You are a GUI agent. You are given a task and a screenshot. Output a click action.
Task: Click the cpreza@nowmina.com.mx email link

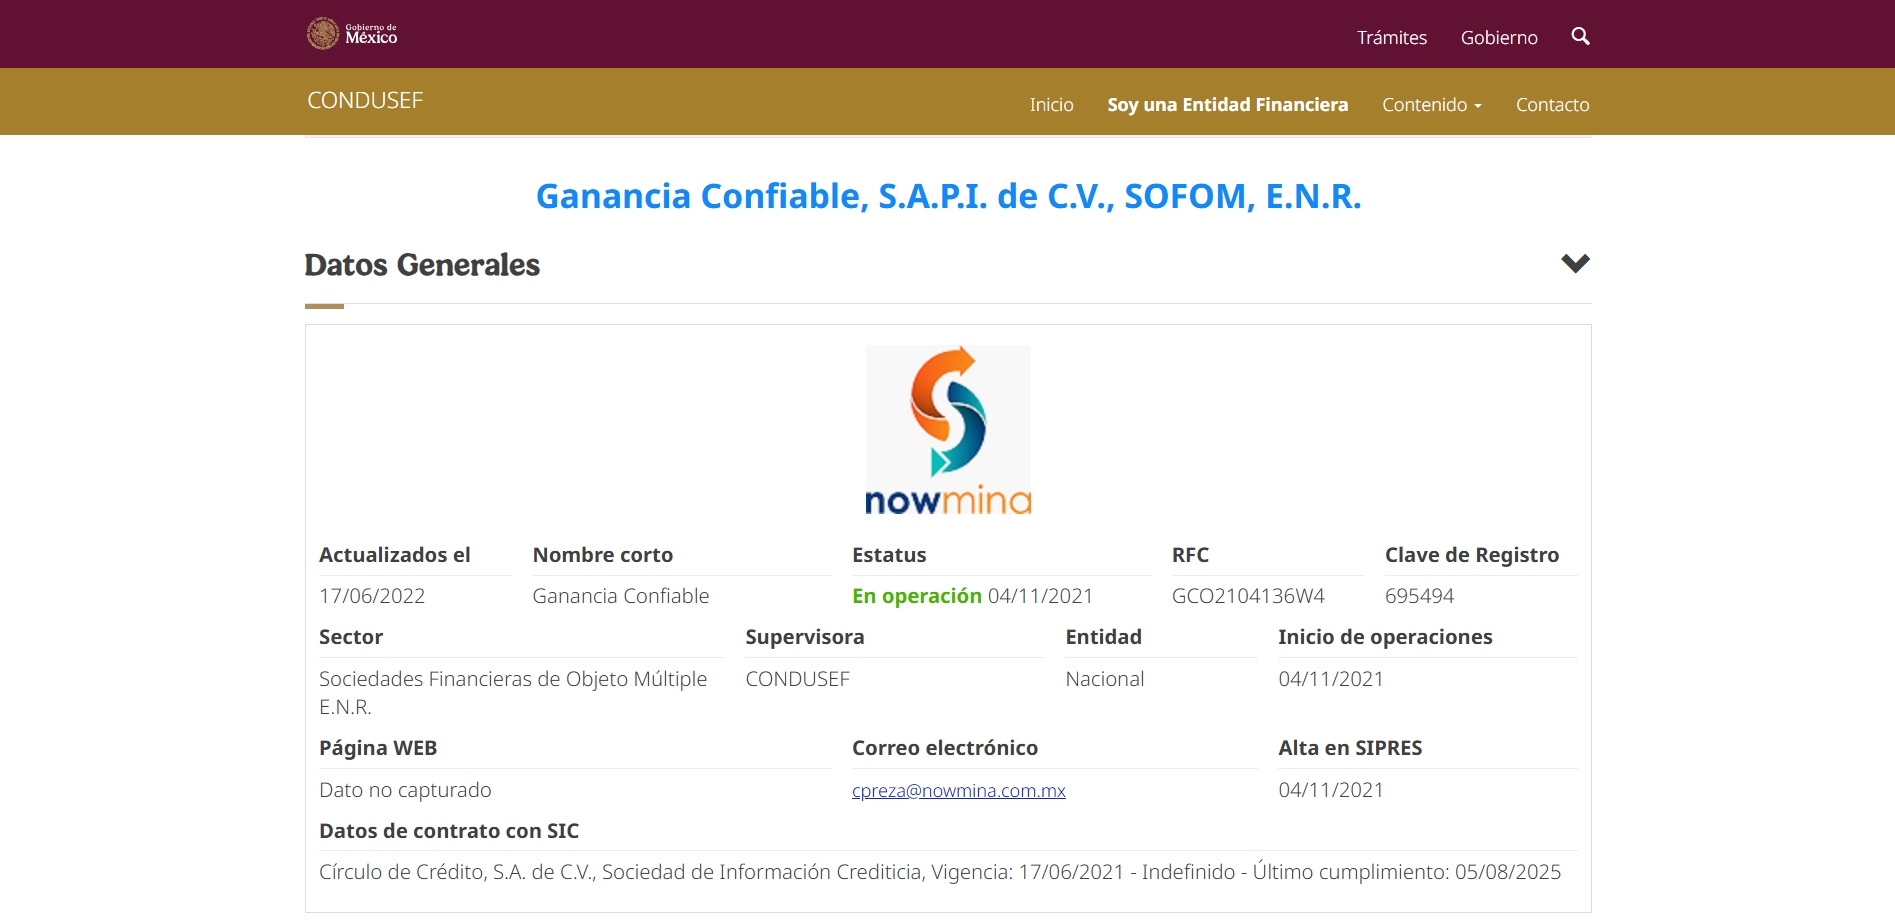point(958,790)
